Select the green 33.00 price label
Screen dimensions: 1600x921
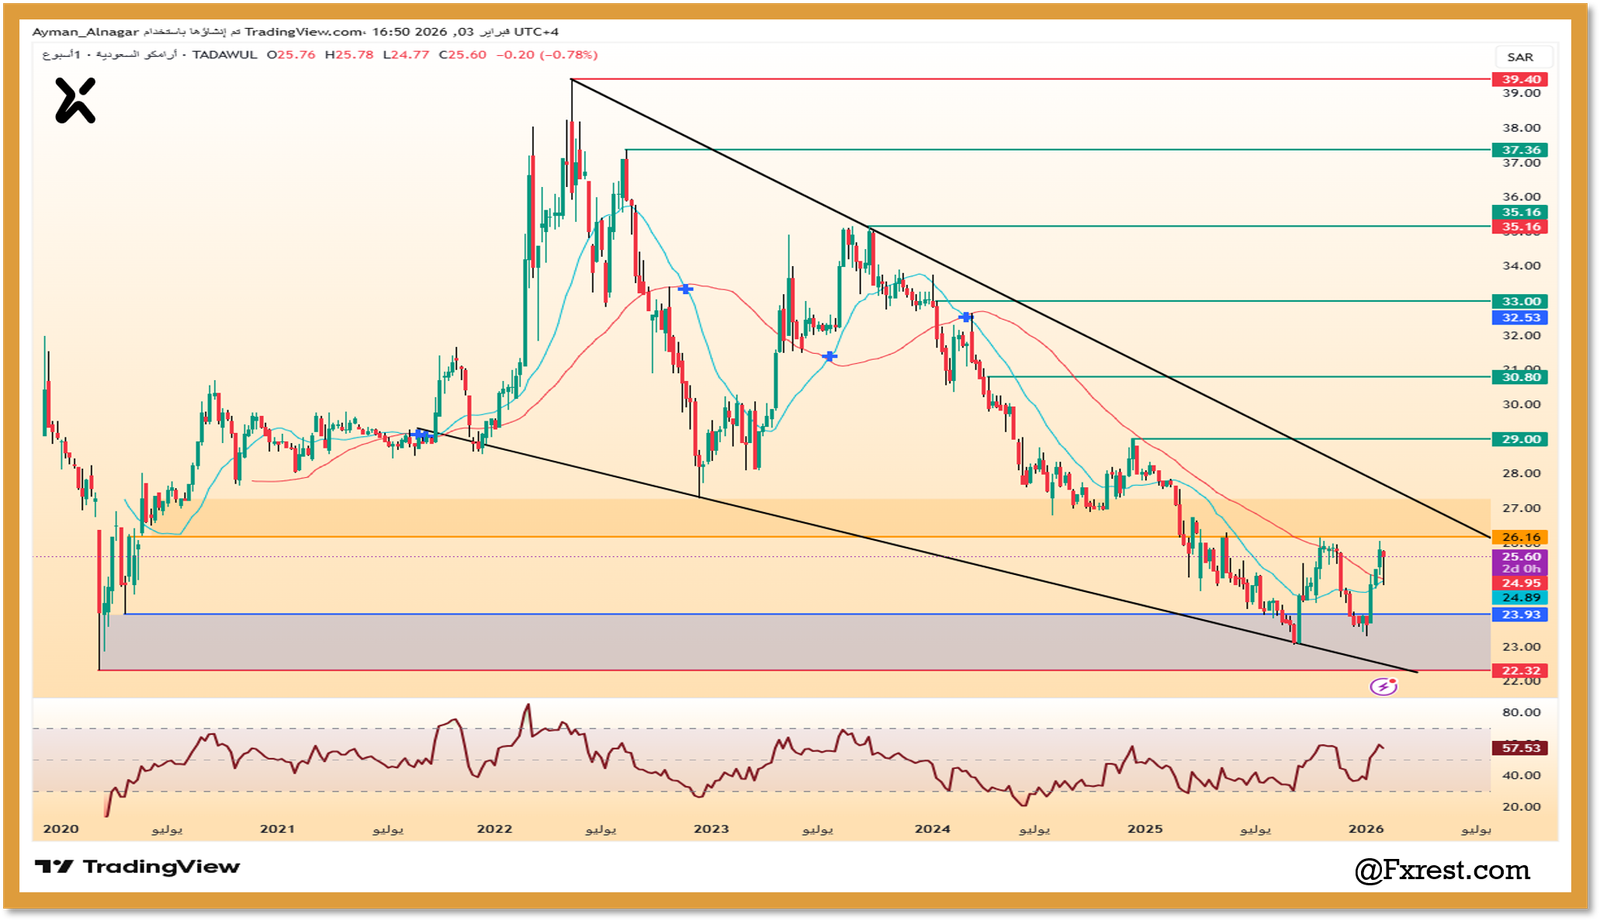[x=1520, y=301]
